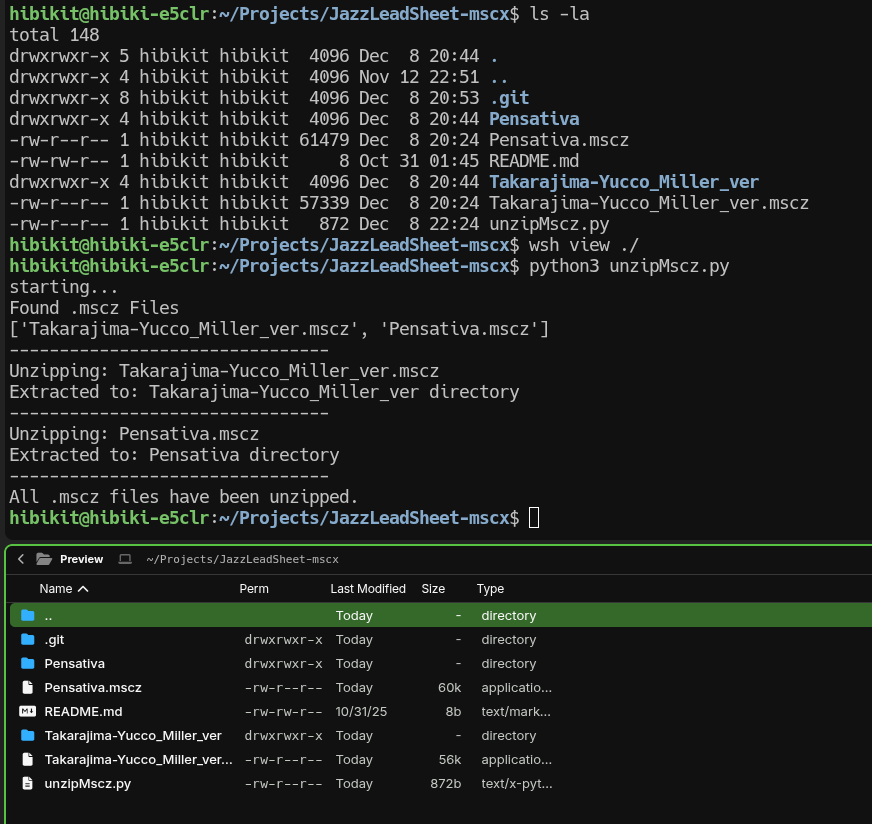Click 'Extracted to: Pensativa directory' line
This screenshot has height=824, width=872.
point(174,455)
